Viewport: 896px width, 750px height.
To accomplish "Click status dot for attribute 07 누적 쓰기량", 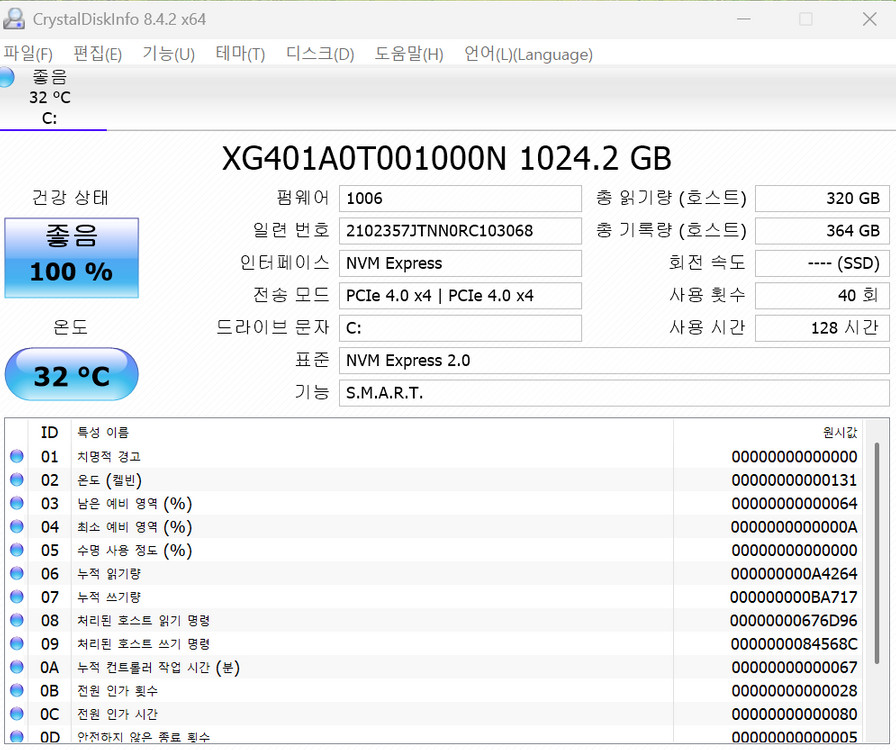I will tap(17, 597).
